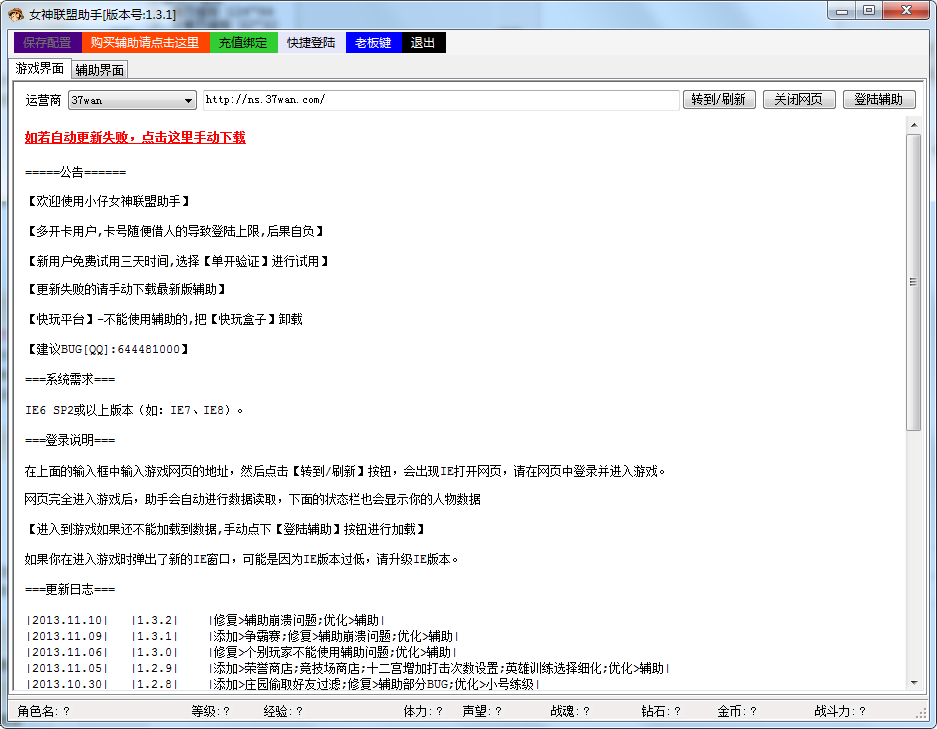Switch to the 辅助界面 tab
This screenshot has height=729, width=937.
pos(100,70)
